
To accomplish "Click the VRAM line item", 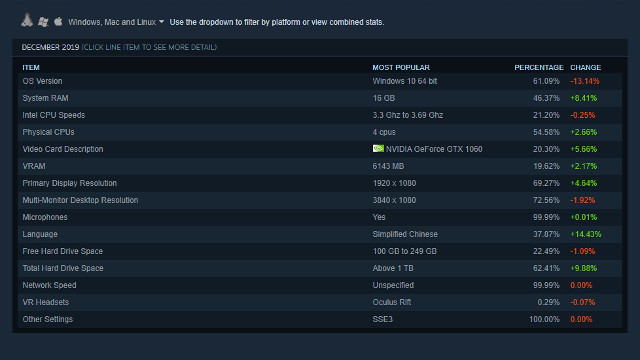I will pos(320,167).
